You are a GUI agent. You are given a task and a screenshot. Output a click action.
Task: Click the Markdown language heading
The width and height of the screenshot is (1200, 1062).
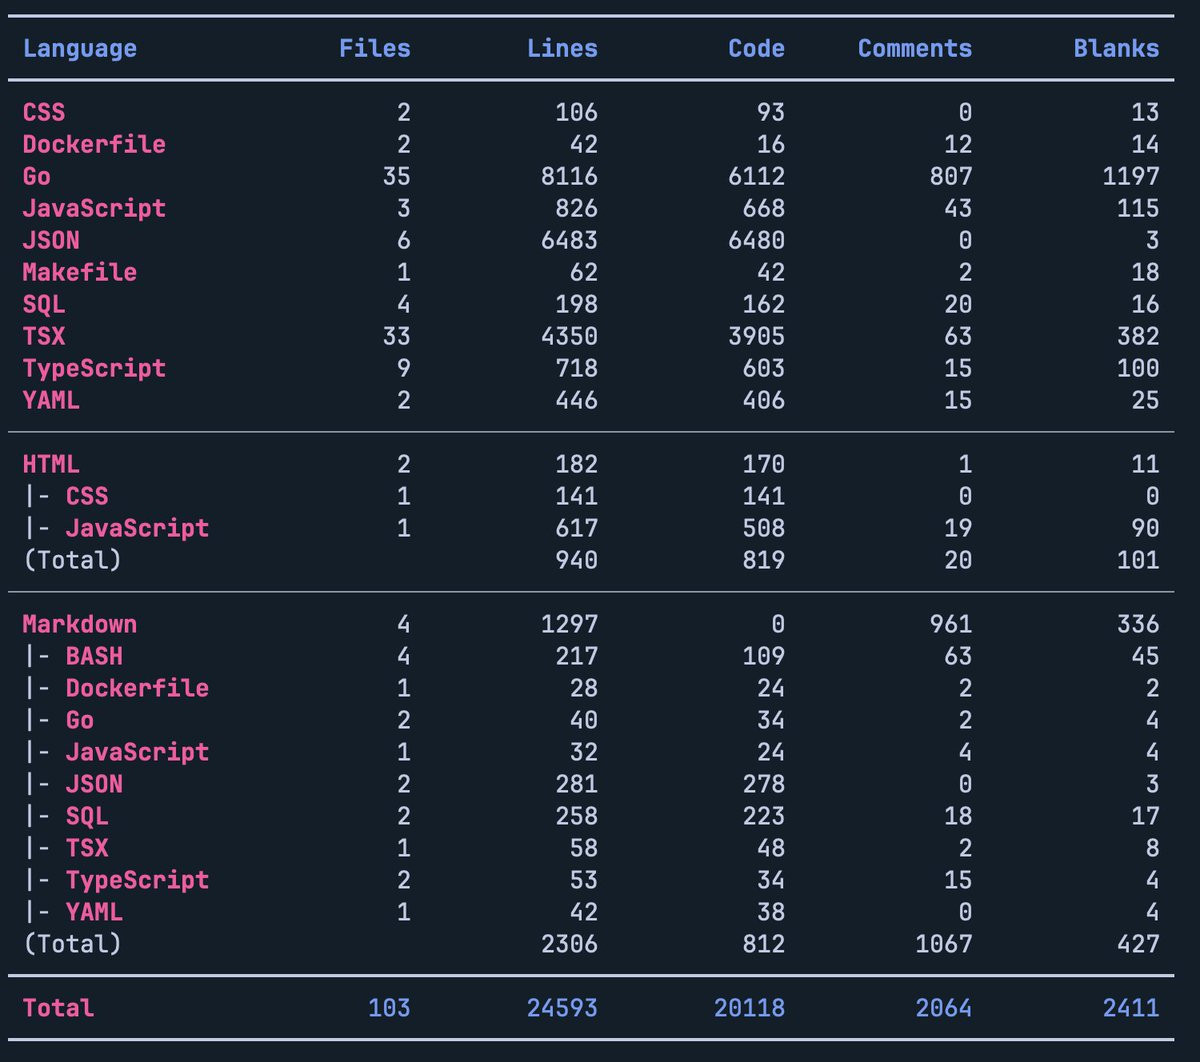coord(80,624)
